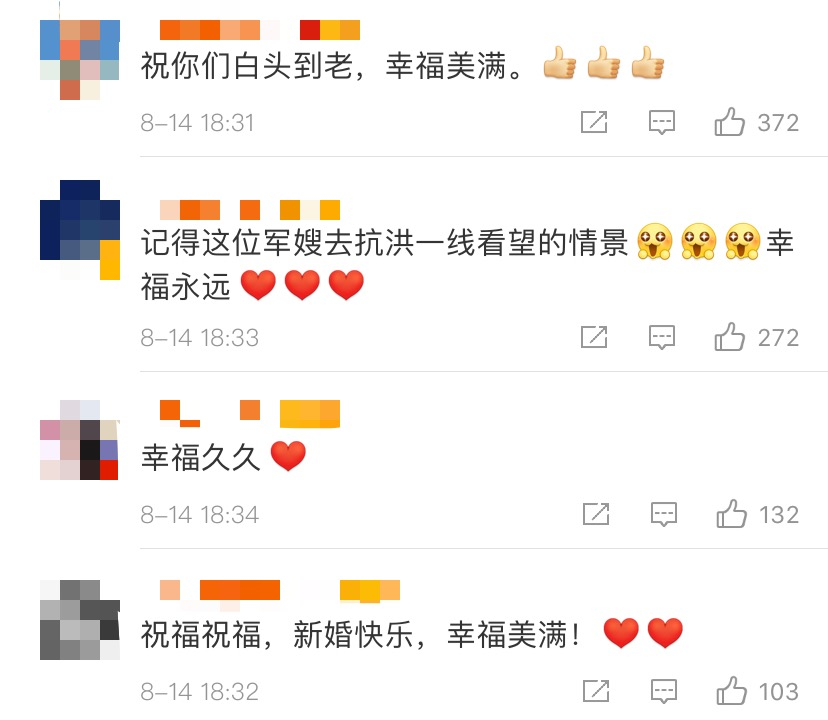The image size is (828, 720).
Task: Forward the 军嫂 comment using share icon
Action: (594, 337)
